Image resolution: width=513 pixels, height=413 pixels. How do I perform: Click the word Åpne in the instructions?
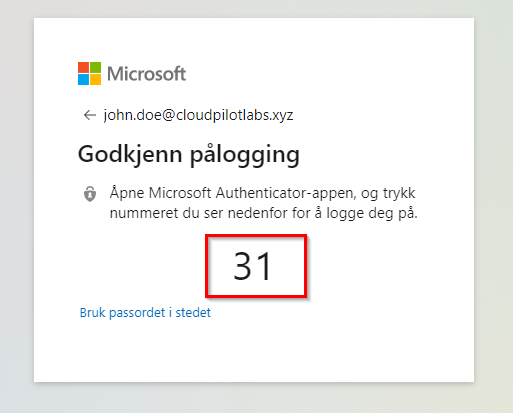[127, 193]
